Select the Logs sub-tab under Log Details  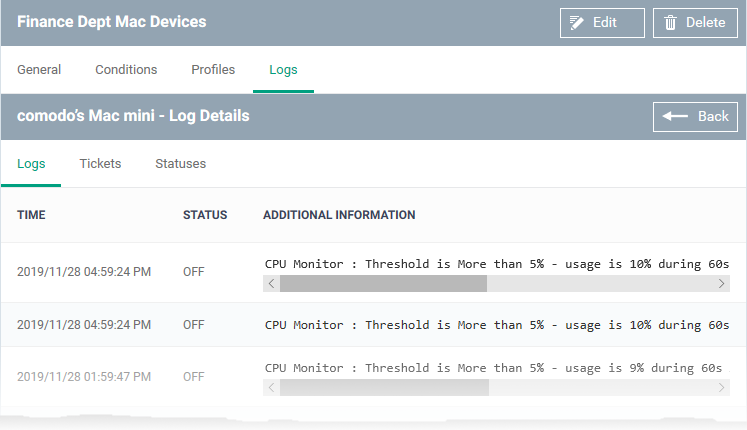tap(31, 164)
